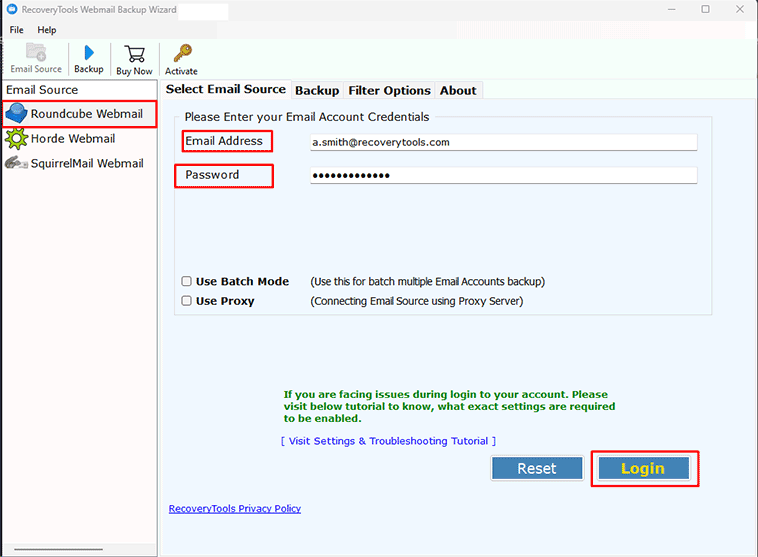Select the SquirrelMail Webmail icon
The image size is (758, 557).
coord(16,163)
